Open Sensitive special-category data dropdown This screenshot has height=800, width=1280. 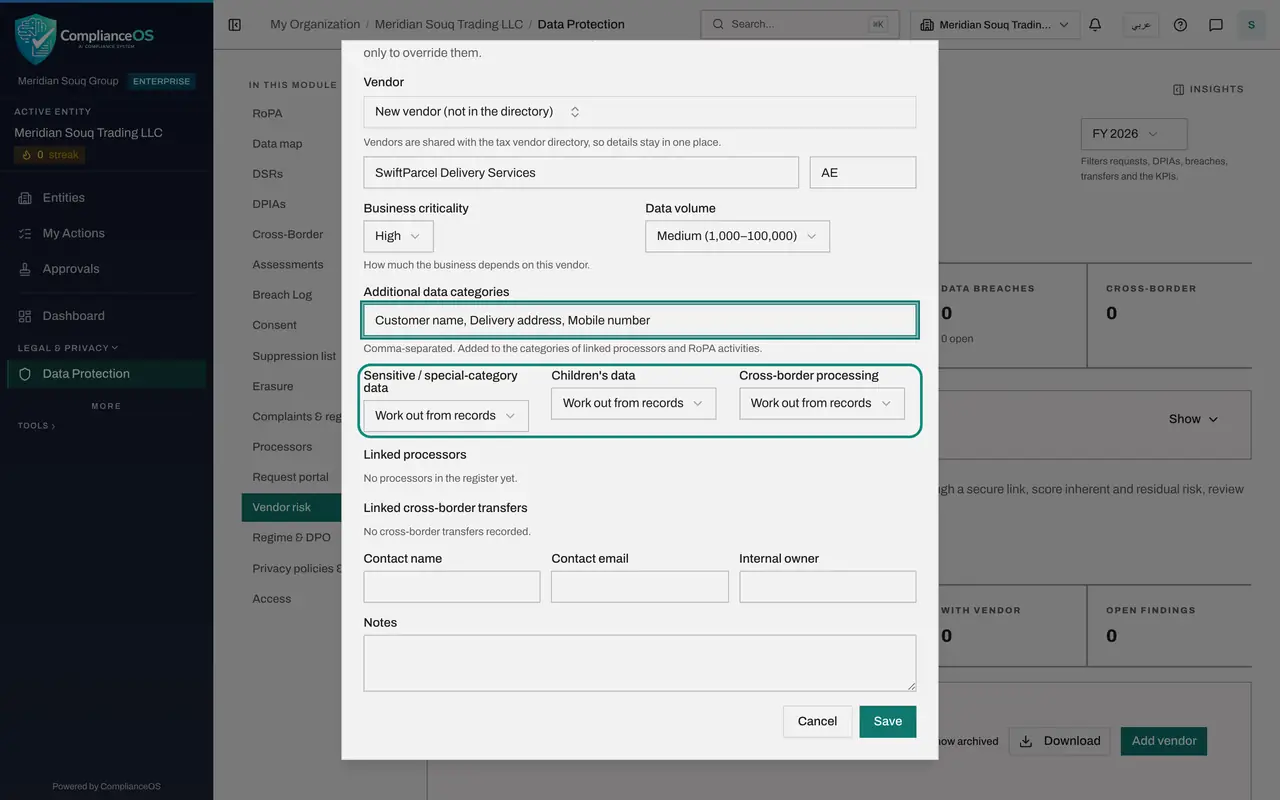click(446, 416)
